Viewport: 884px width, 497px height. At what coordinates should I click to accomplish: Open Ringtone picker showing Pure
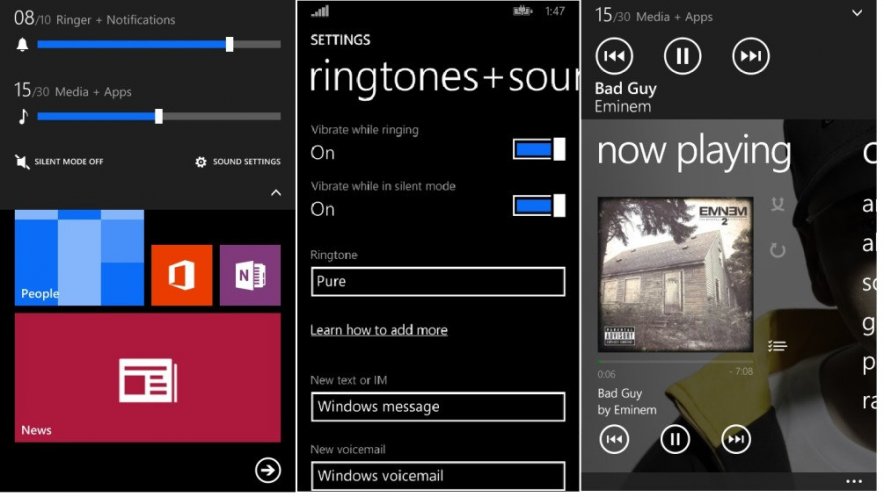[438, 281]
